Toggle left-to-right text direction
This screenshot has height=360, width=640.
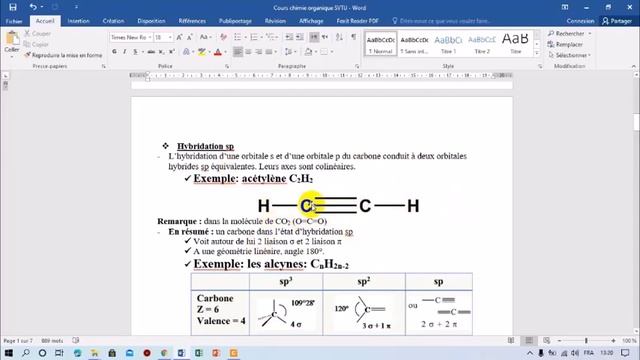click(x=314, y=37)
